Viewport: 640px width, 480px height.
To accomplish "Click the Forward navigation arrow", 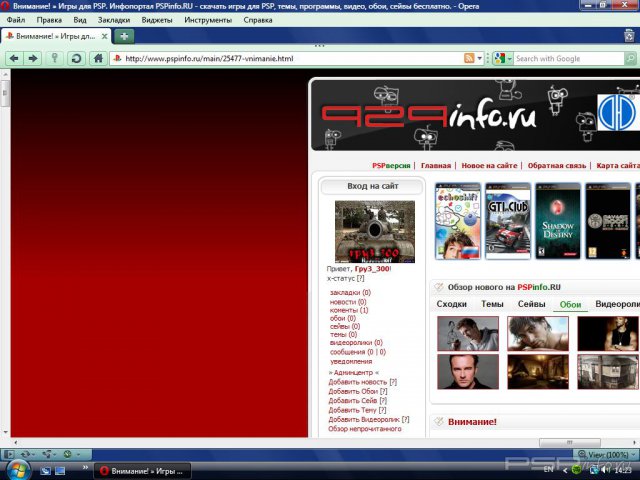I will (x=33, y=59).
